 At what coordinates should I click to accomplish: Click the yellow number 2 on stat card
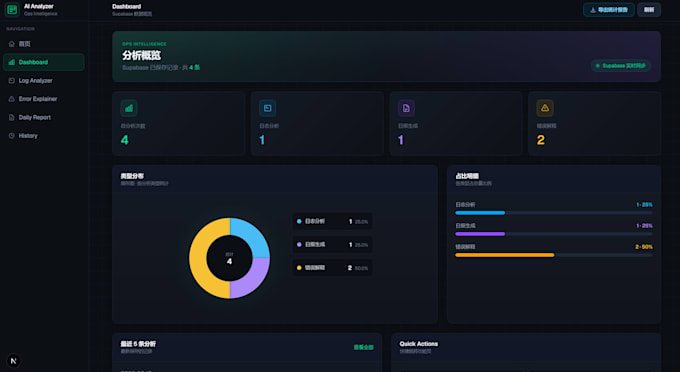pos(541,140)
